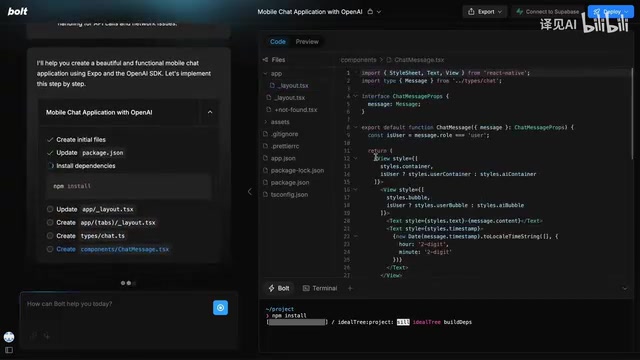Click the bolt logo

18,11
